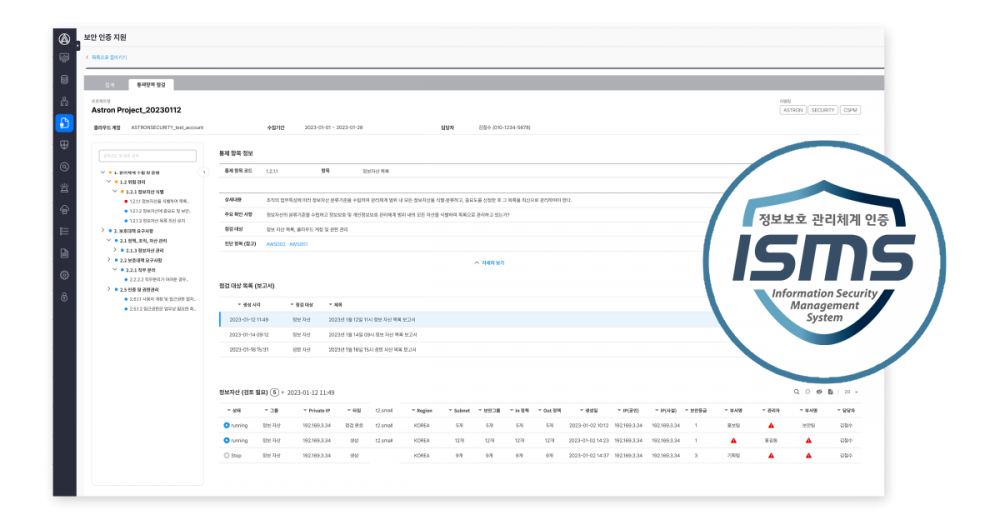Expand tree node 2.2
The height and width of the screenshot is (525, 1000).
(x=108, y=260)
